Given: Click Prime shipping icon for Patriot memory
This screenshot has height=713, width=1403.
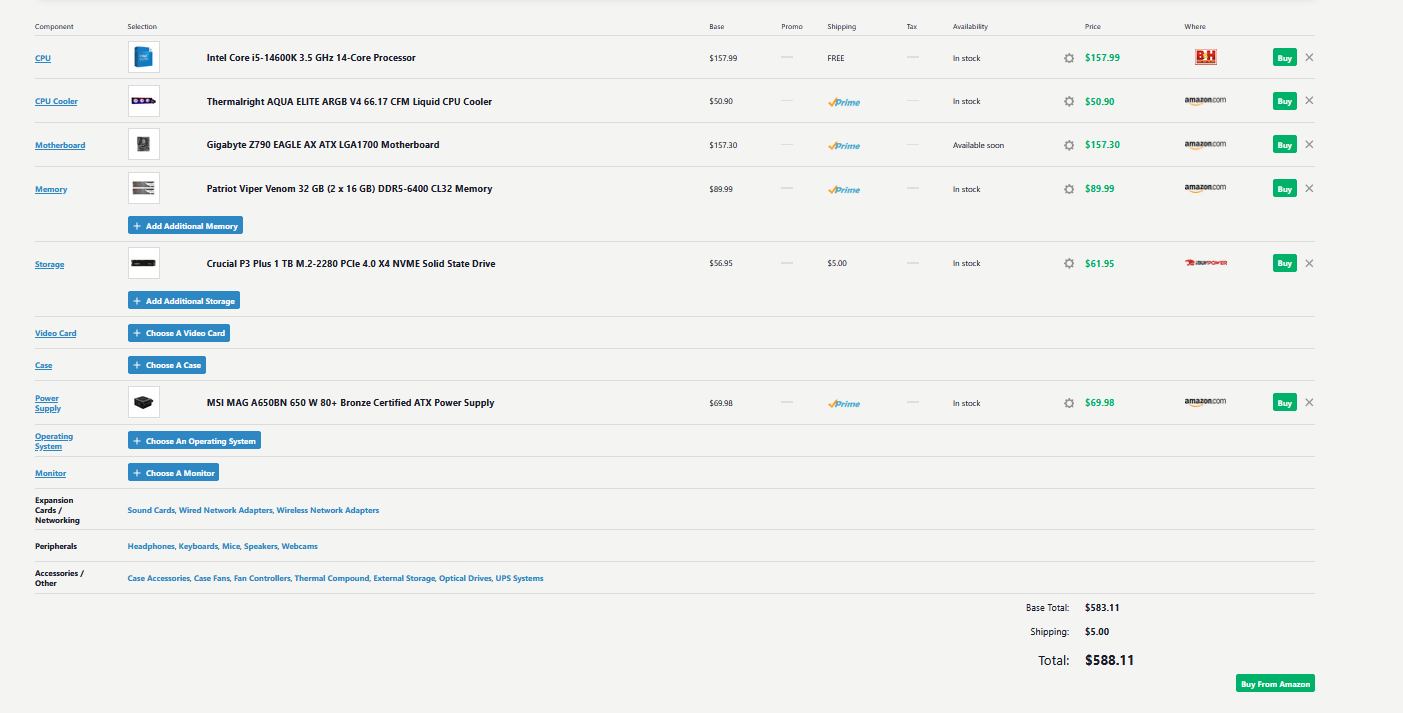Looking at the screenshot, I should pyautogui.click(x=843, y=190).
